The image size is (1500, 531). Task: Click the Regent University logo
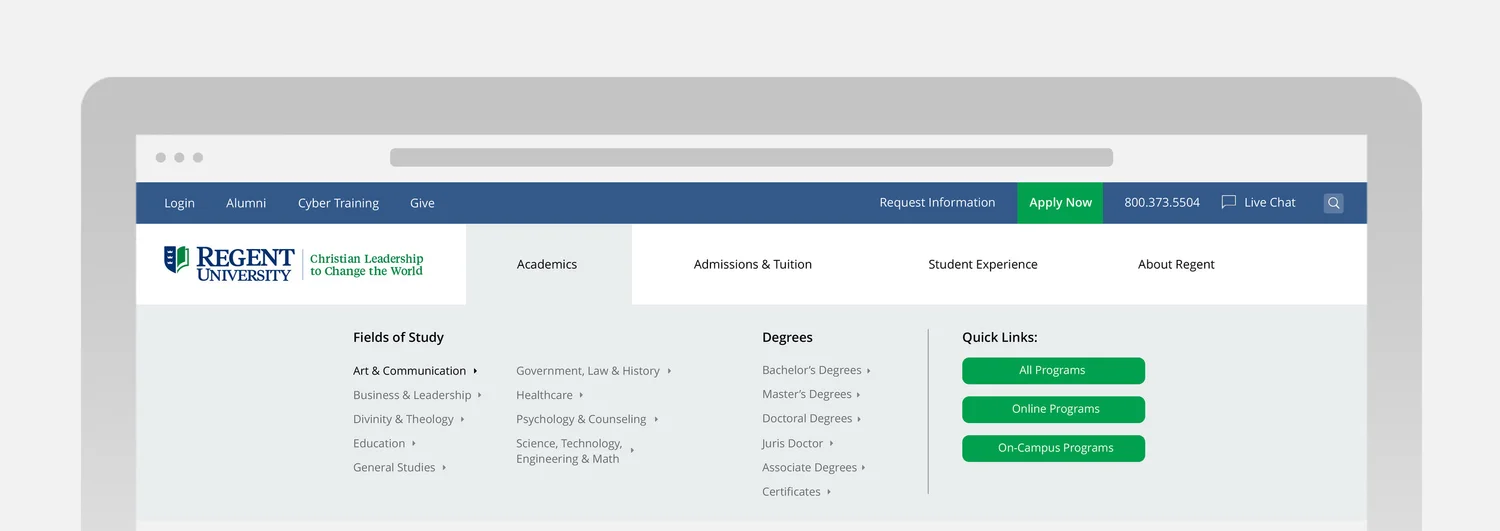coord(229,264)
